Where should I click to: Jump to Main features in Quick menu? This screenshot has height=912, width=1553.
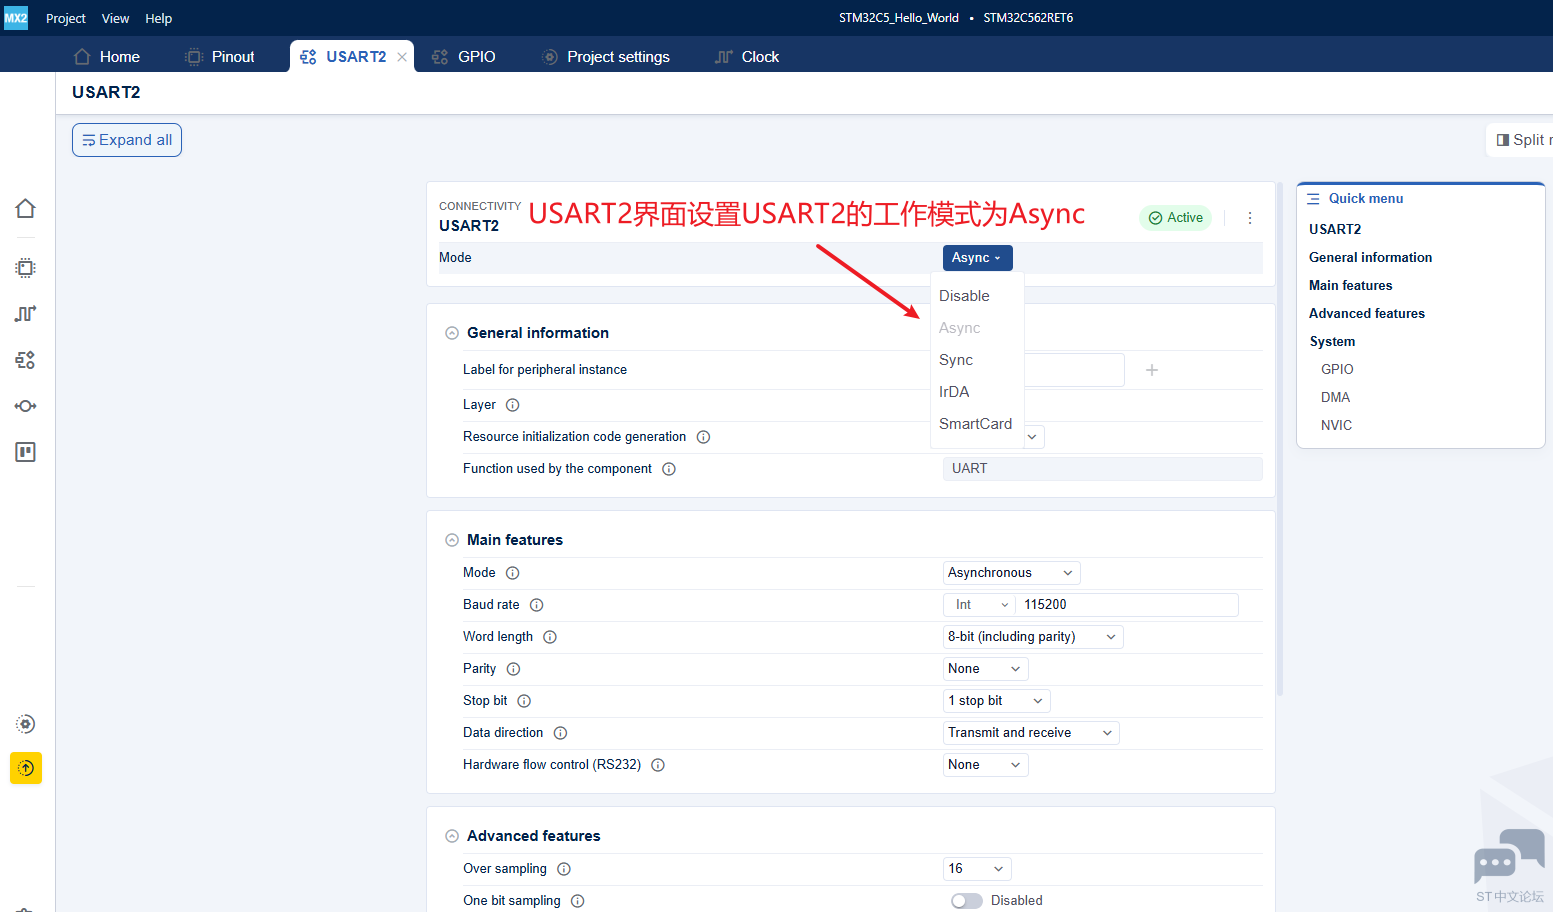tap(1350, 286)
